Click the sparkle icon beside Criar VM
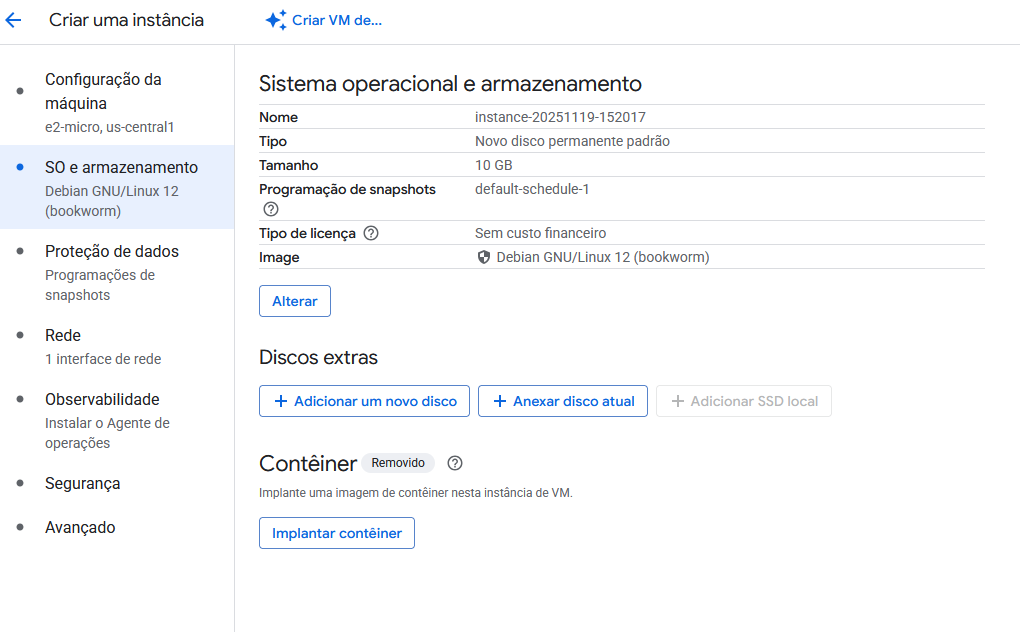Screen dimensions: 1020x632 [x=276, y=20]
